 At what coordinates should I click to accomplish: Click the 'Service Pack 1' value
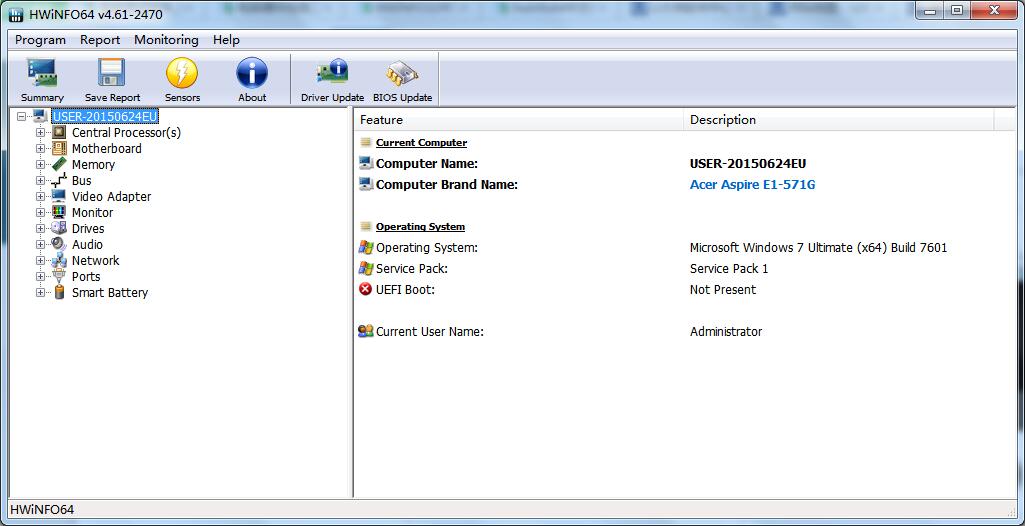(x=729, y=269)
